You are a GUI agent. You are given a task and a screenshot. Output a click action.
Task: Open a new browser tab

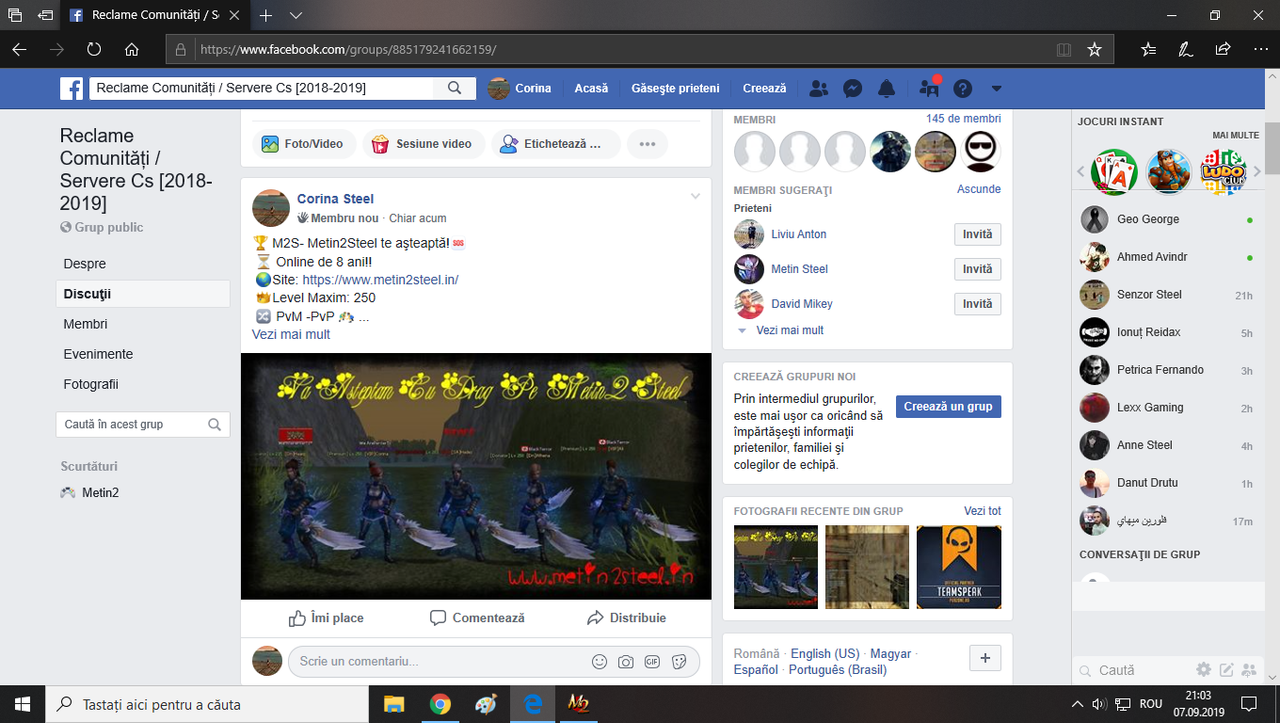(266, 16)
